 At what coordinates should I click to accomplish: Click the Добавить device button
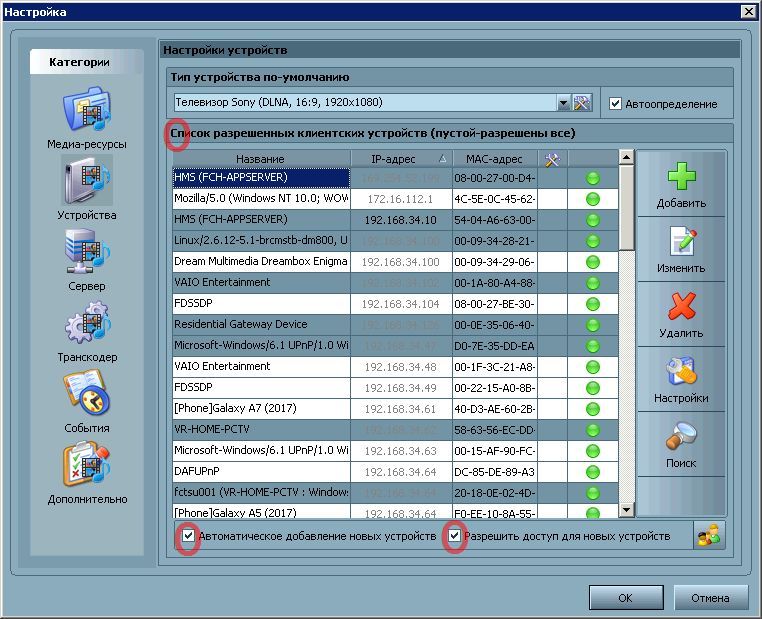click(681, 185)
